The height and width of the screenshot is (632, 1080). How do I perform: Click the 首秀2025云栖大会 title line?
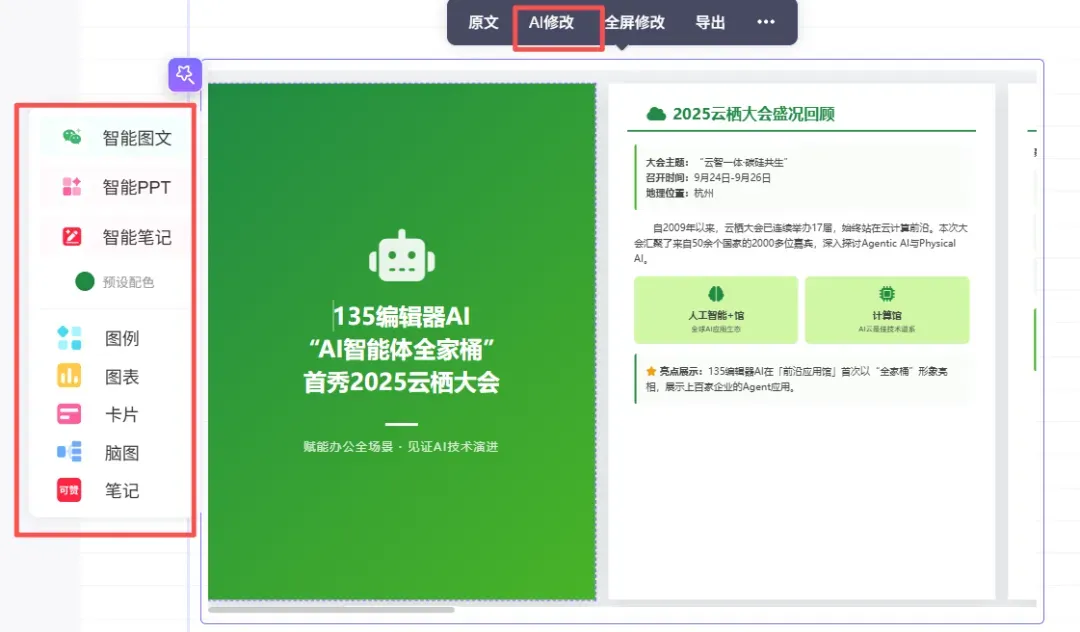click(402, 382)
